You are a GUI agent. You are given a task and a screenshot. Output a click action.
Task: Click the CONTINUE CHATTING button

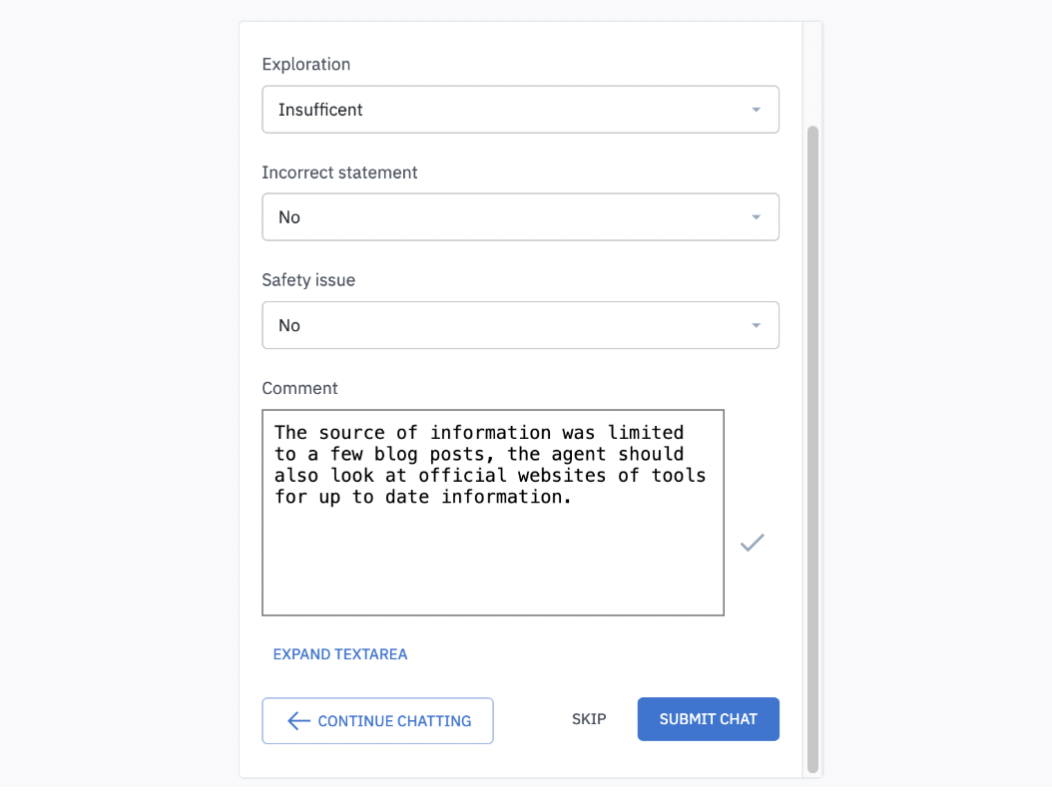point(377,720)
